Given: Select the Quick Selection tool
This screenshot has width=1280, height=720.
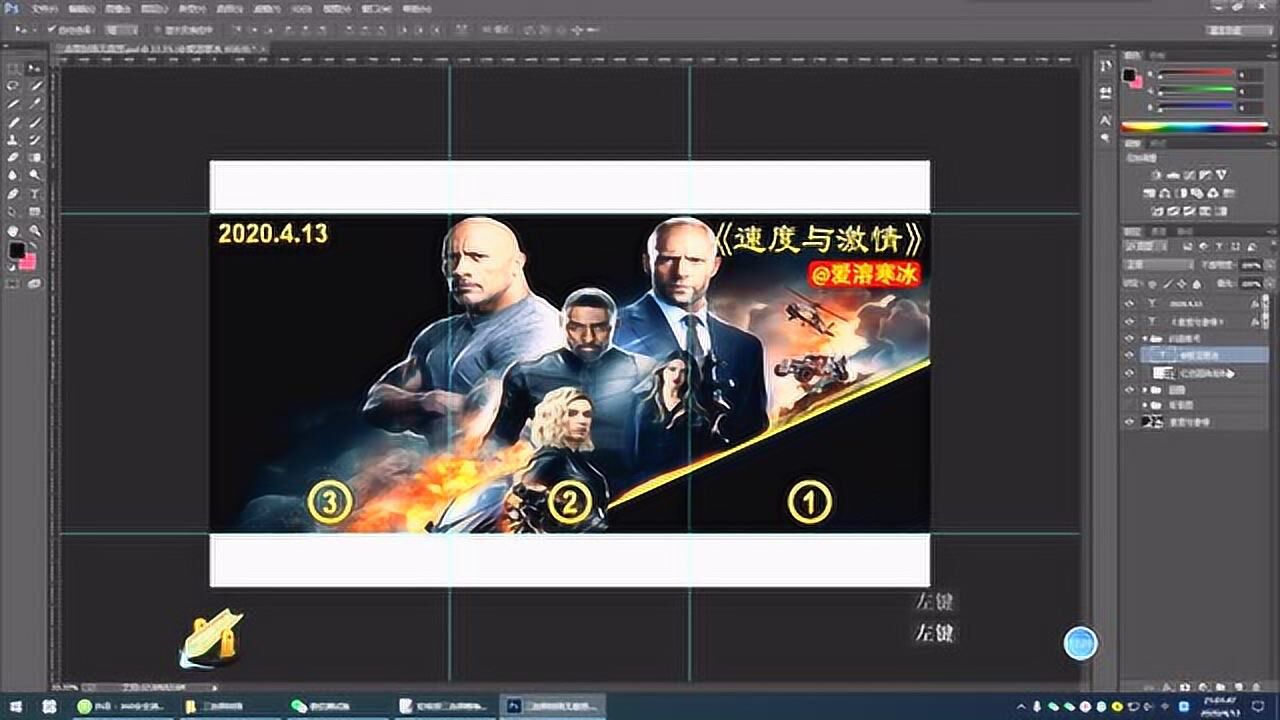Looking at the screenshot, I should 35,85.
